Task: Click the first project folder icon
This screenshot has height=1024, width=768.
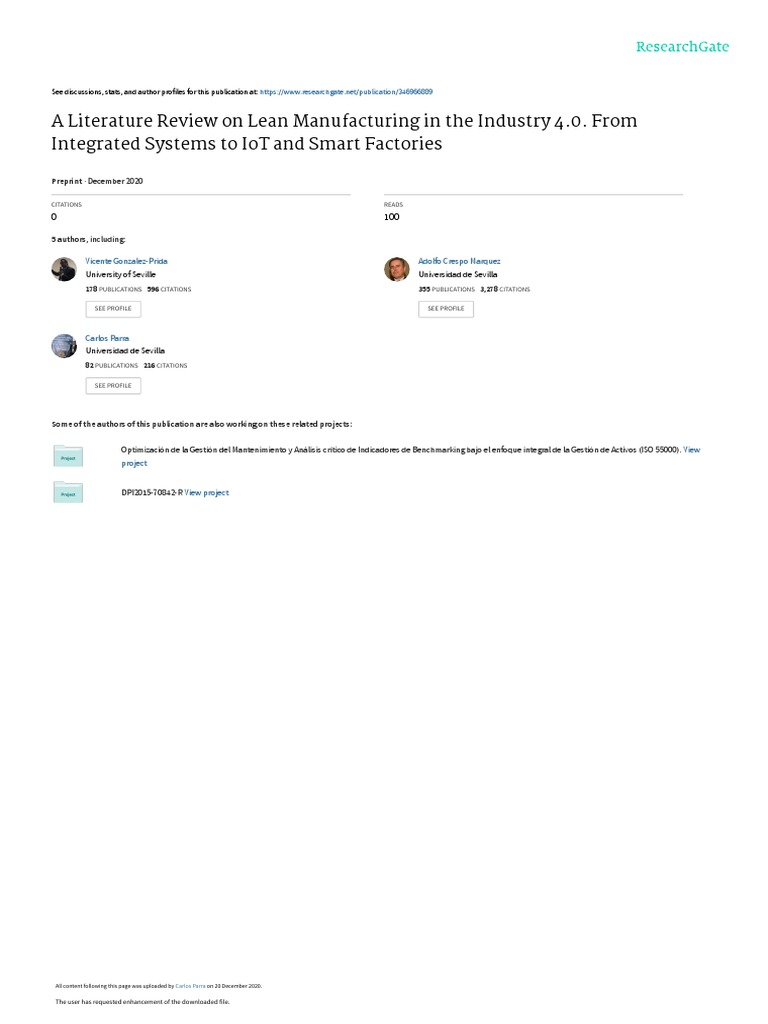Action: [68, 456]
